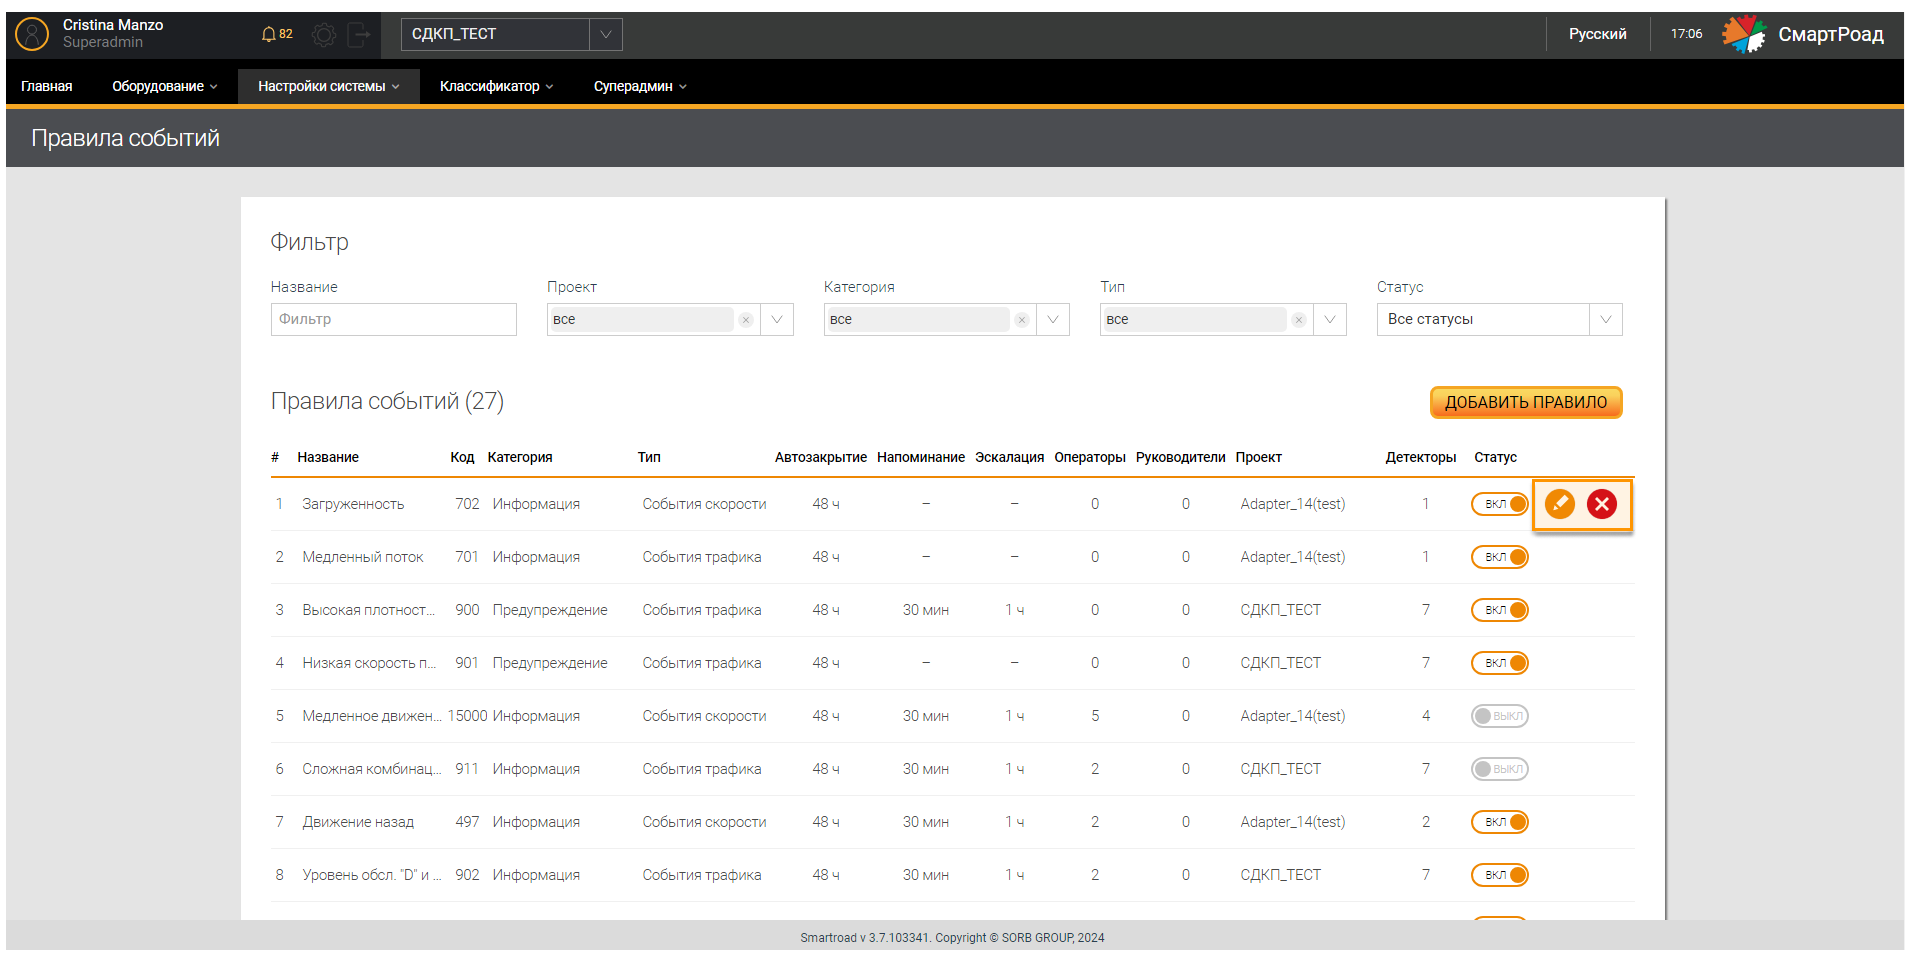
Task: Select the Медленный поток rule name
Action: point(363,557)
